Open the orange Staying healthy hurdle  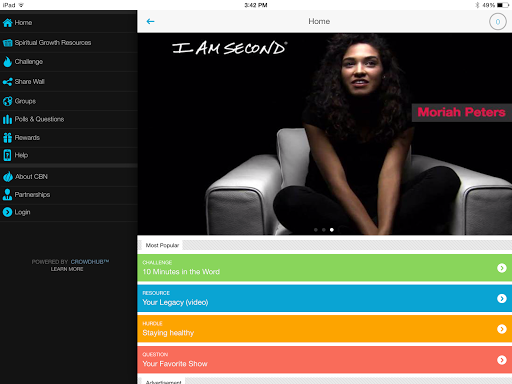click(324, 329)
